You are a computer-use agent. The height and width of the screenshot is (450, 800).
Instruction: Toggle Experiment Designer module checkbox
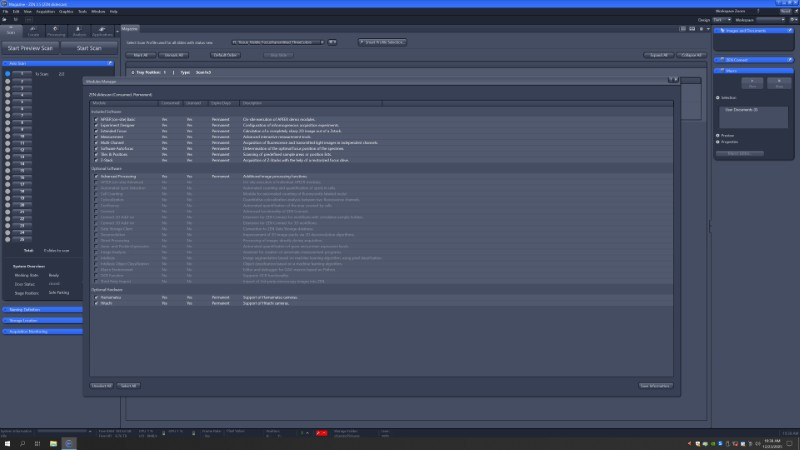[97, 124]
